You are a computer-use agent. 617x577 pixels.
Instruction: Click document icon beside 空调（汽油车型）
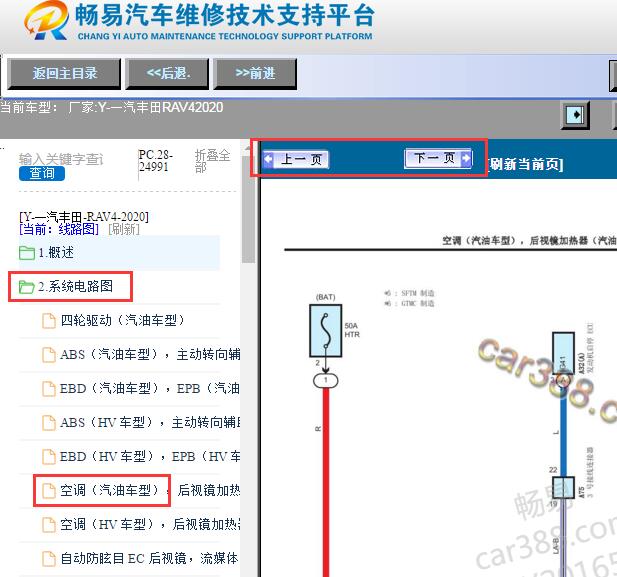tap(49, 491)
